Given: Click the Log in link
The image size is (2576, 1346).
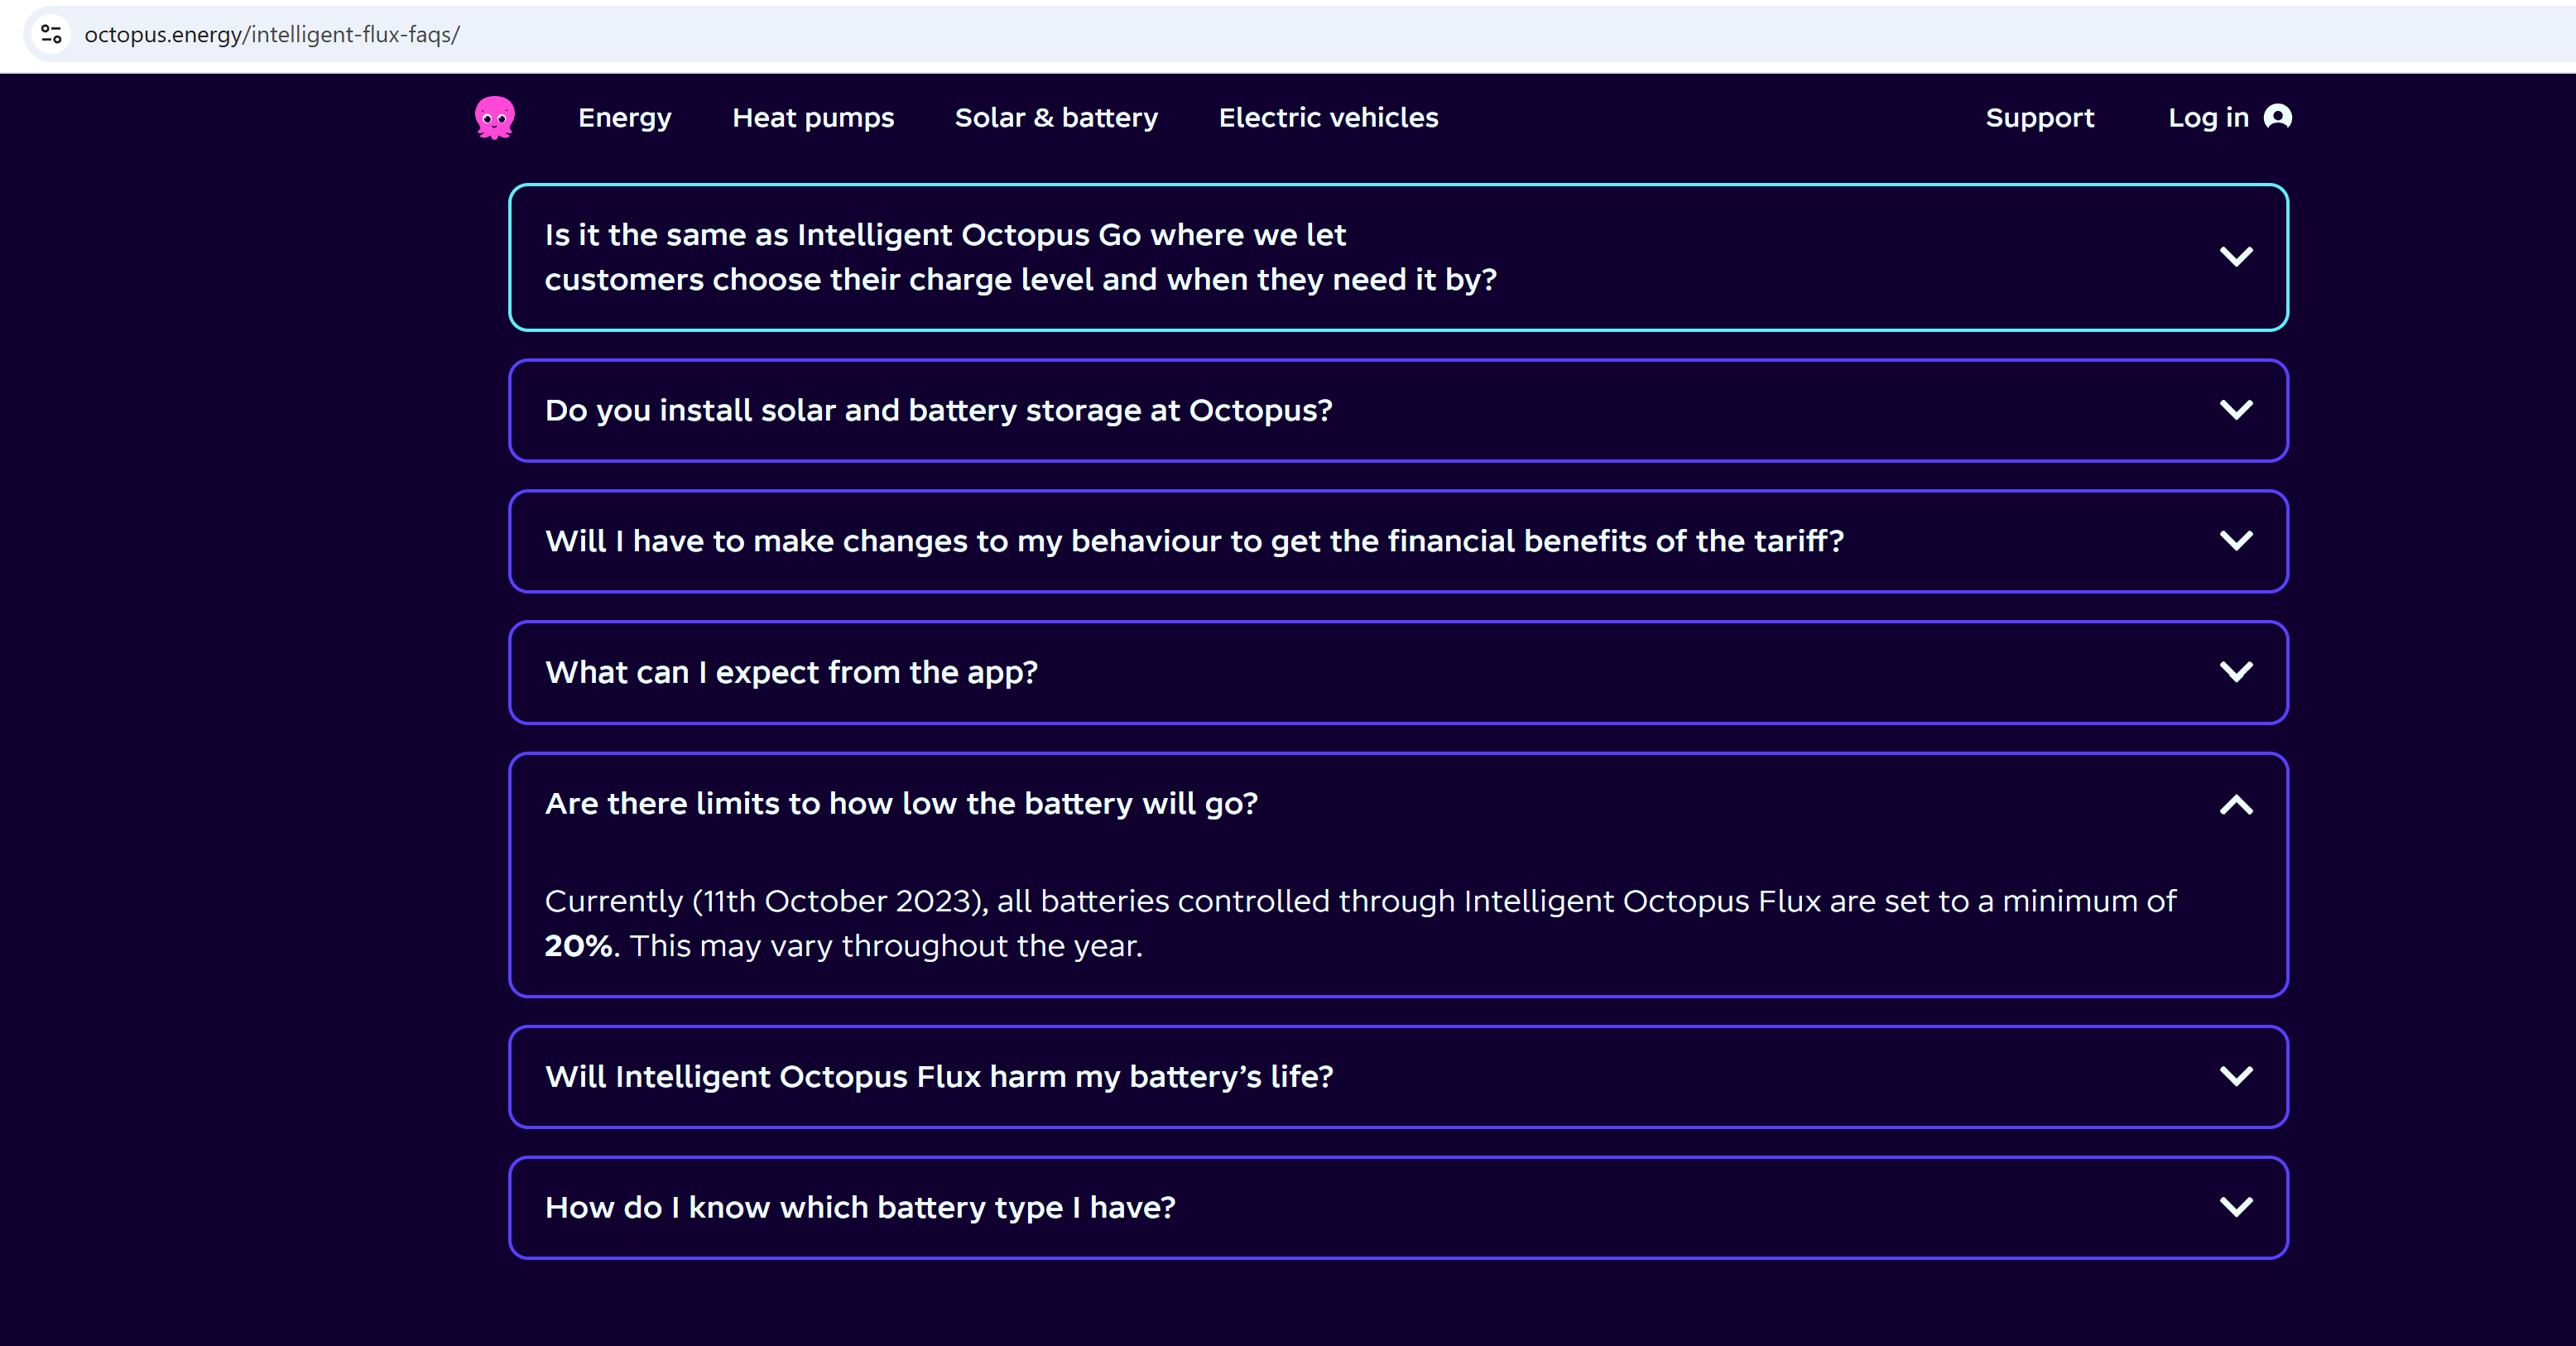Looking at the screenshot, I should [x=2208, y=118].
